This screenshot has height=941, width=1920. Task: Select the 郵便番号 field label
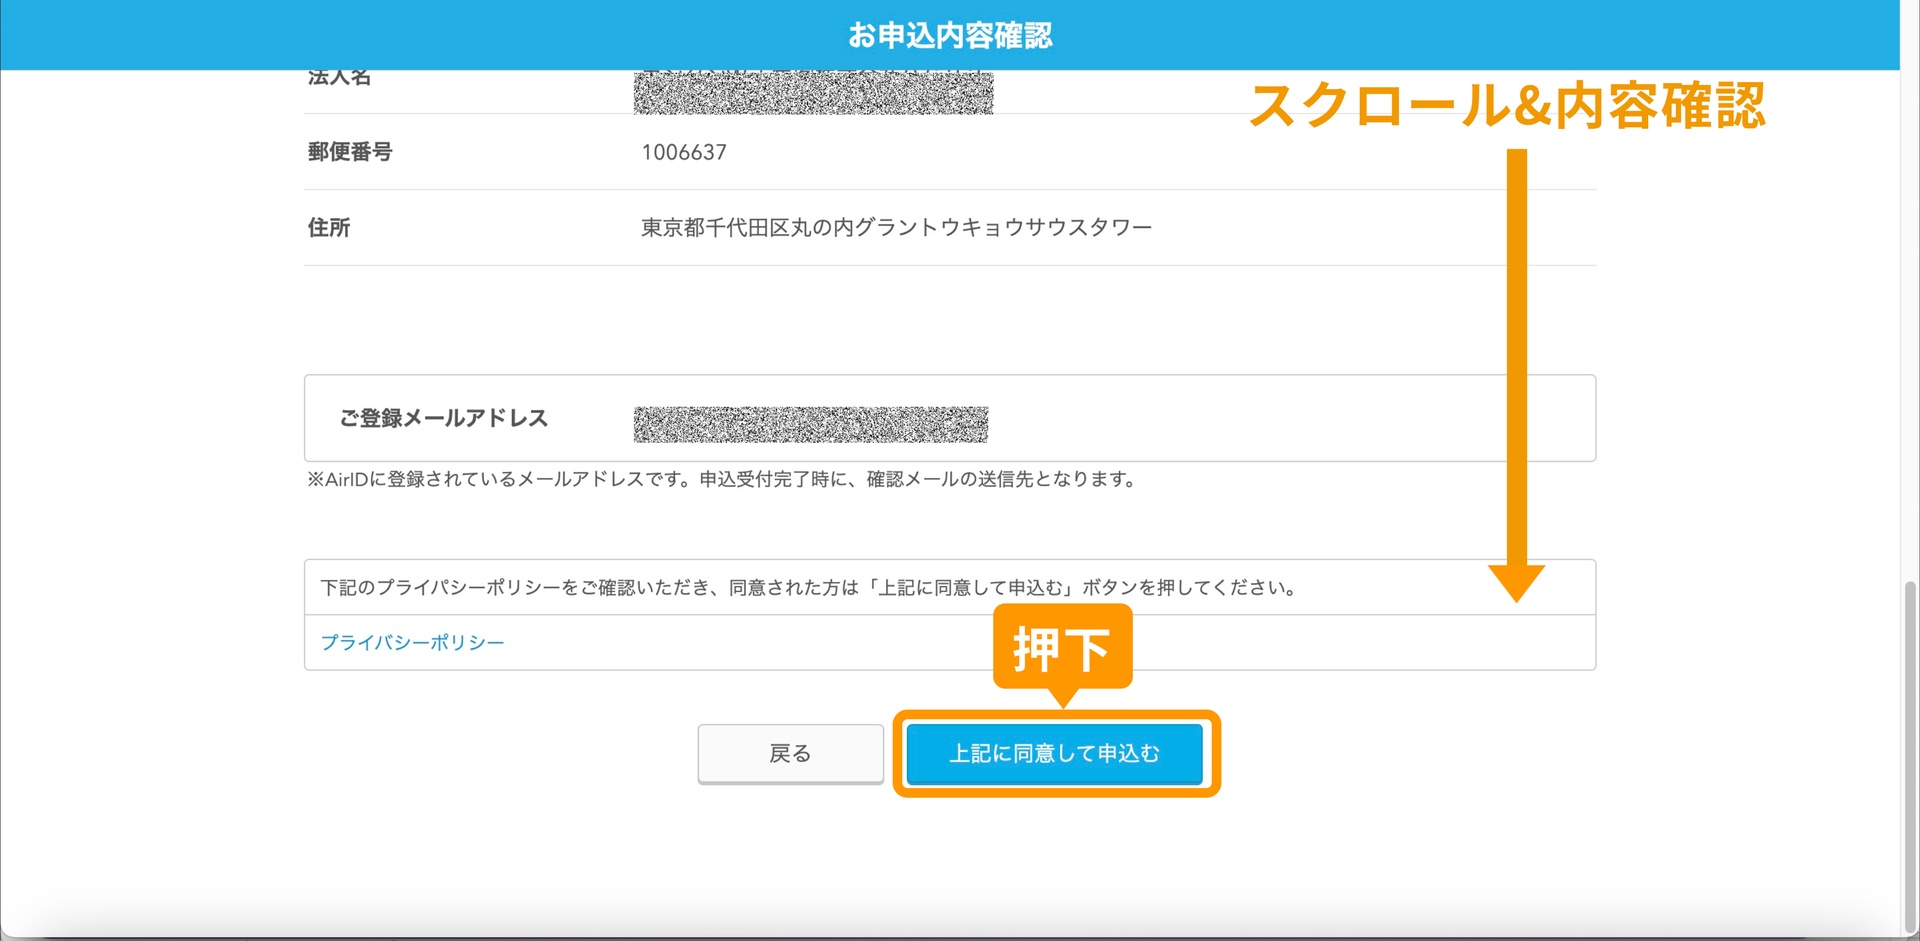pyautogui.click(x=350, y=152)
